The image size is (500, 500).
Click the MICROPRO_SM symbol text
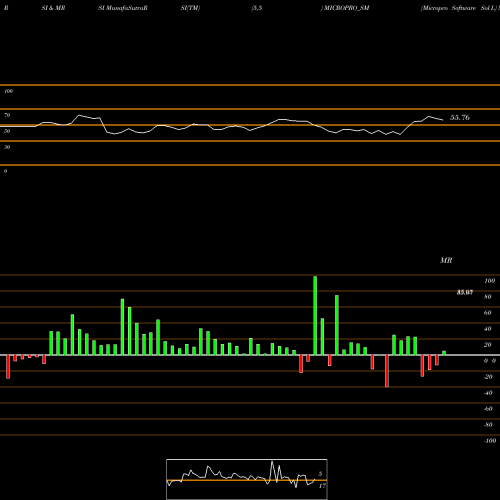click(x=347, y=8)
